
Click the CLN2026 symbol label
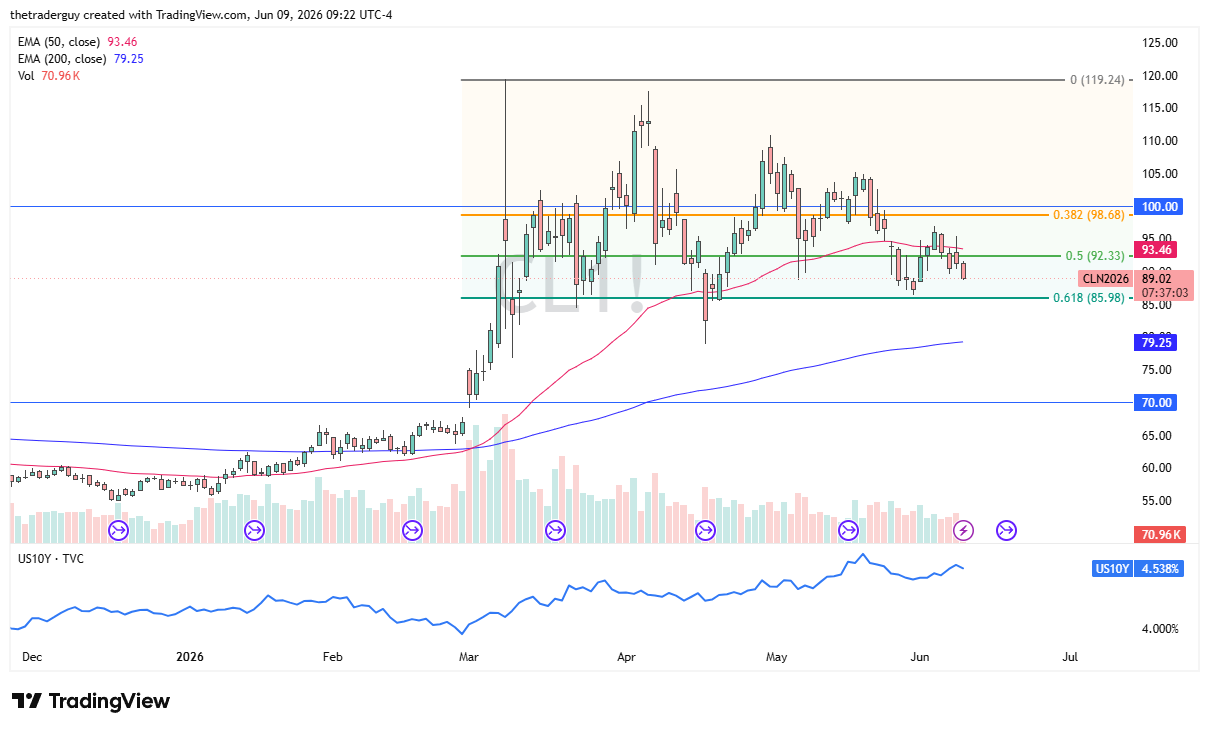pyautogui.click(x=1106, y=279)
